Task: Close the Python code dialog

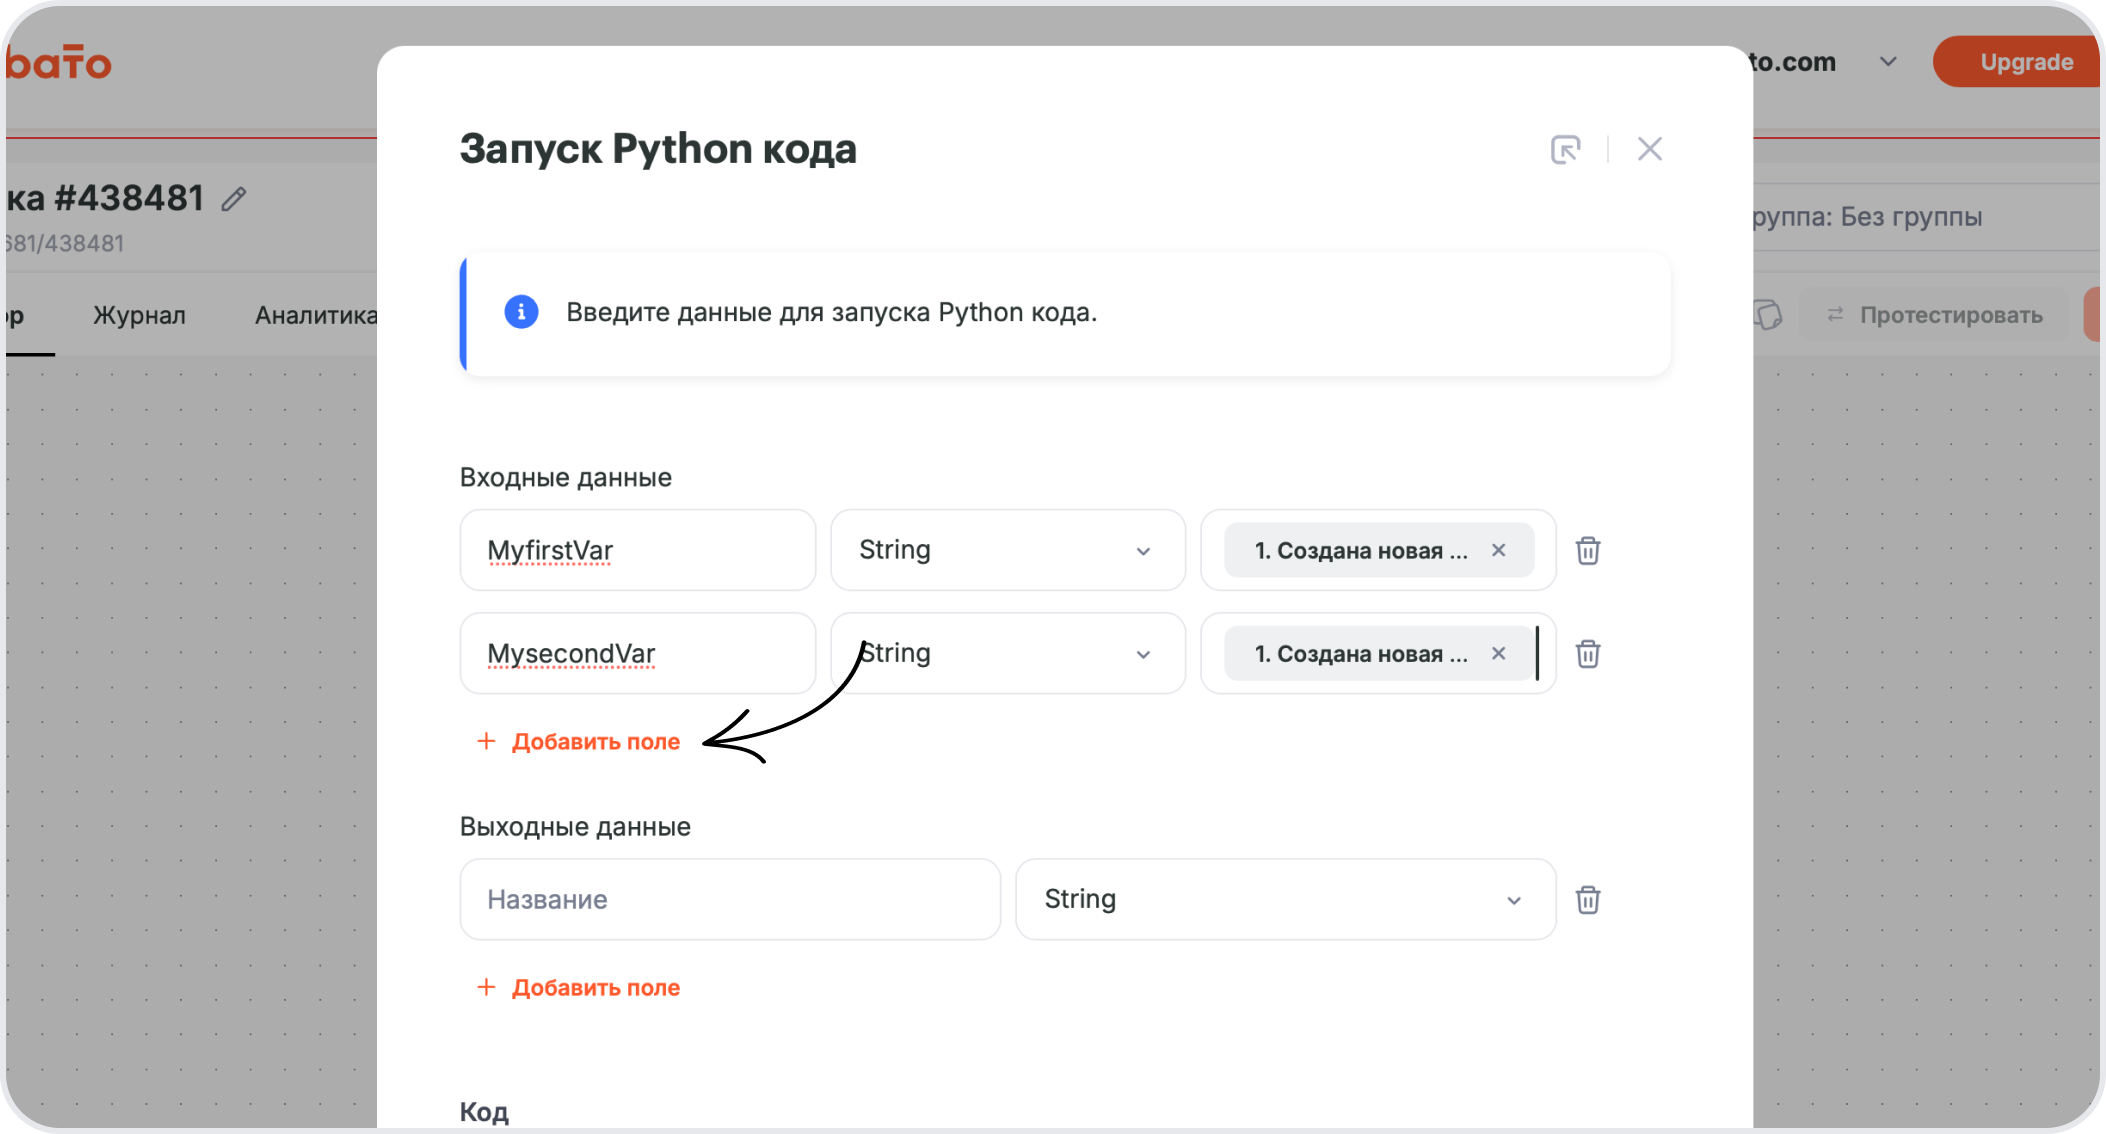Action: [x=1649, y=150]
